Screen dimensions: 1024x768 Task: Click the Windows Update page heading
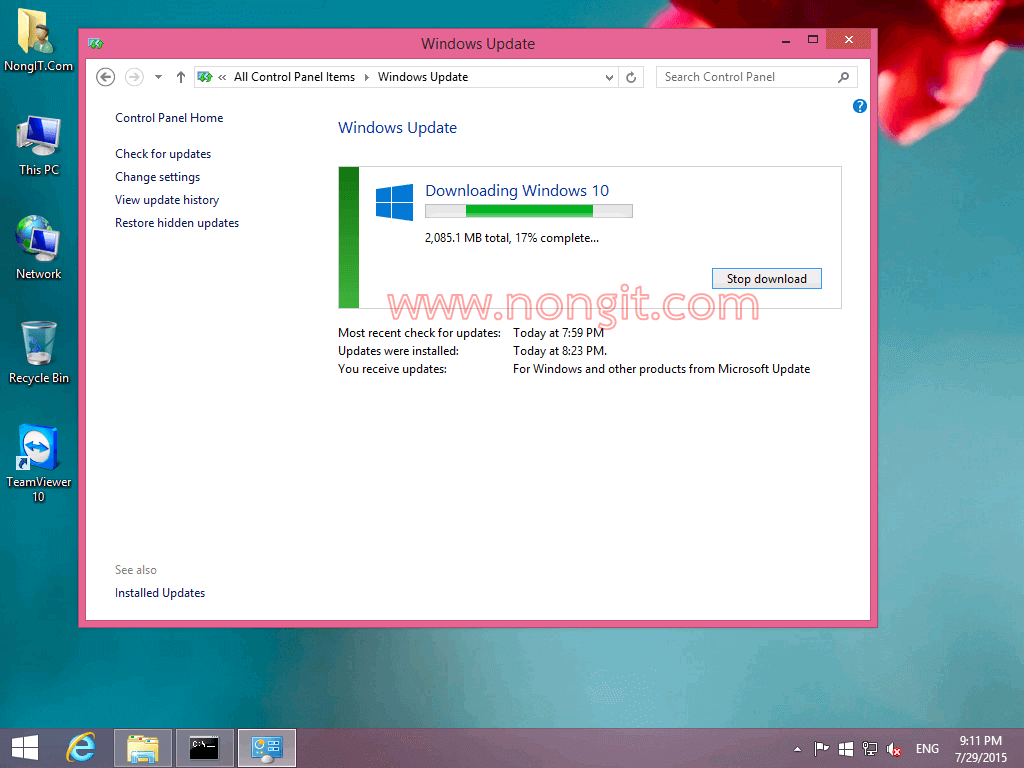[x=397, y=128]
